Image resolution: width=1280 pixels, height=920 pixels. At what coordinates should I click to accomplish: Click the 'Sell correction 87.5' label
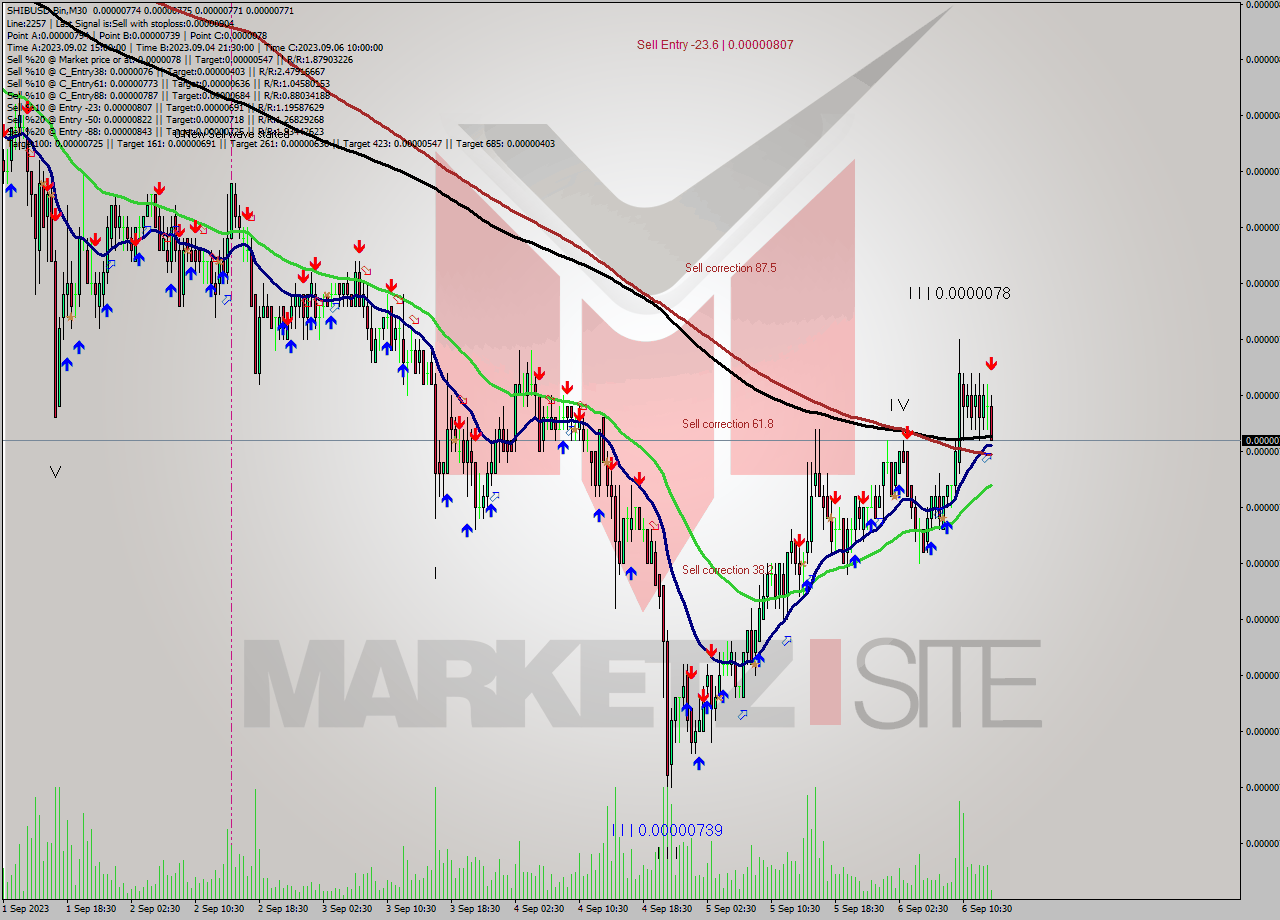coord(730,268)
